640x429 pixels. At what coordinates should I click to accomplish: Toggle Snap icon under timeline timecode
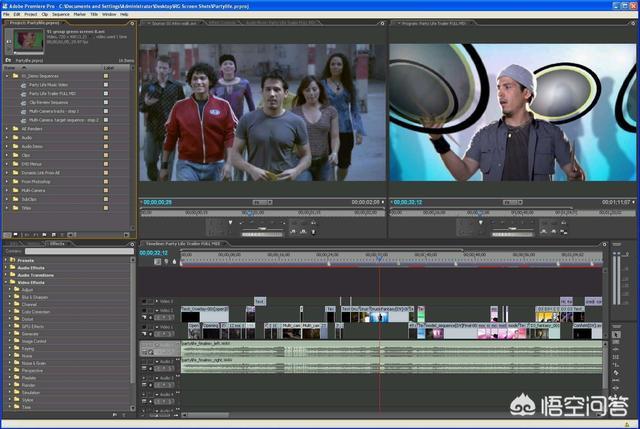point(158,261)
